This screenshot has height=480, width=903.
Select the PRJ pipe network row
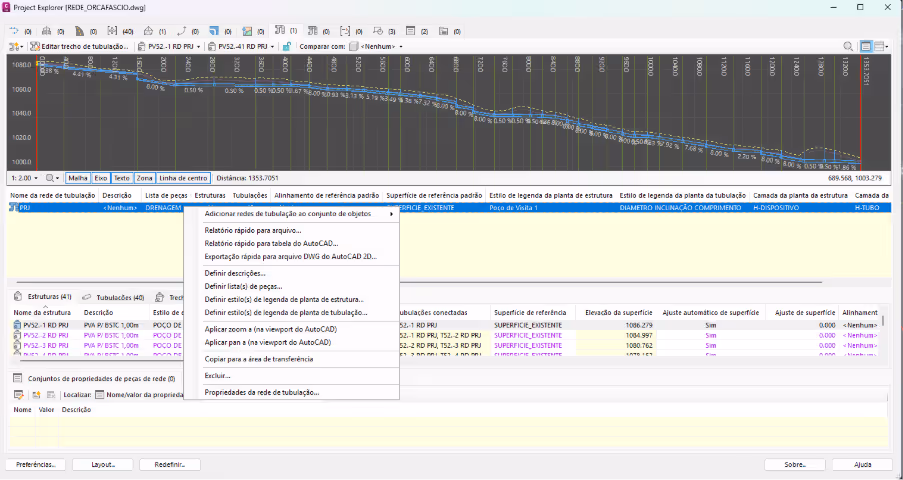tap(450, 207)
